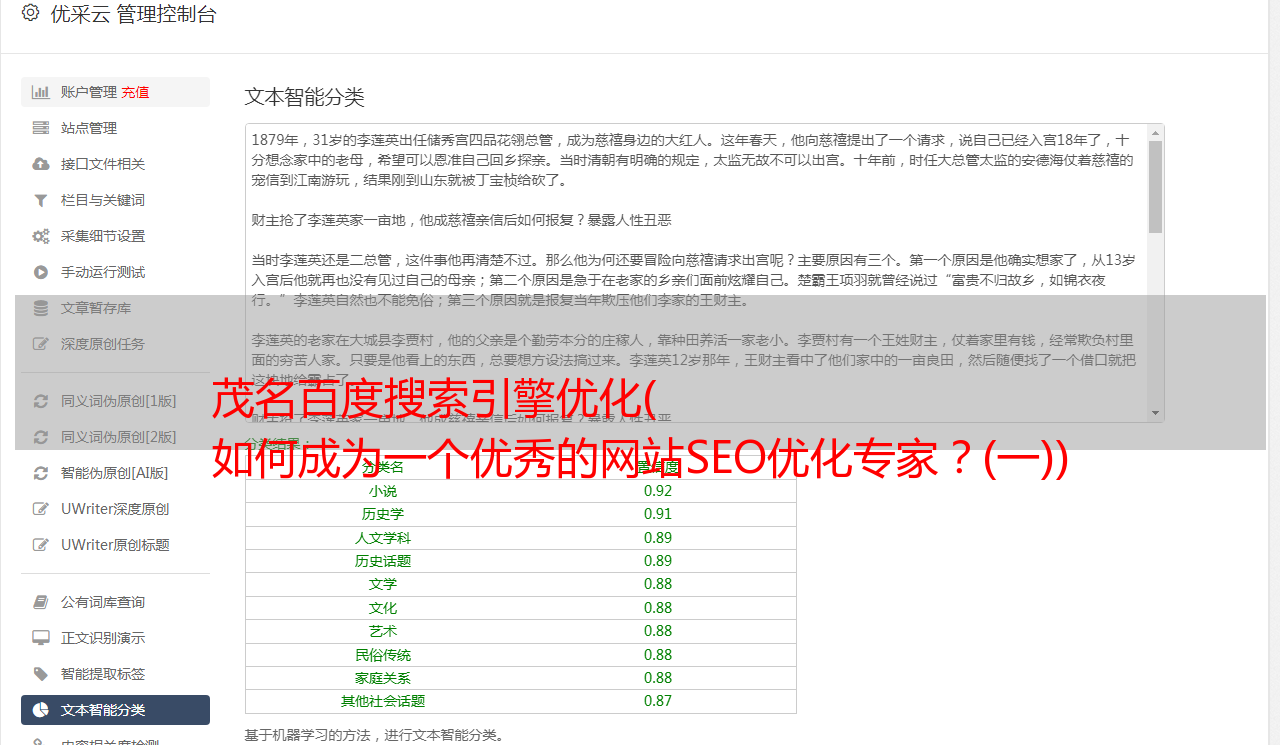Click the text area scrollbar up arrow
1280x745 pixels.
[x=1155, y=132]
